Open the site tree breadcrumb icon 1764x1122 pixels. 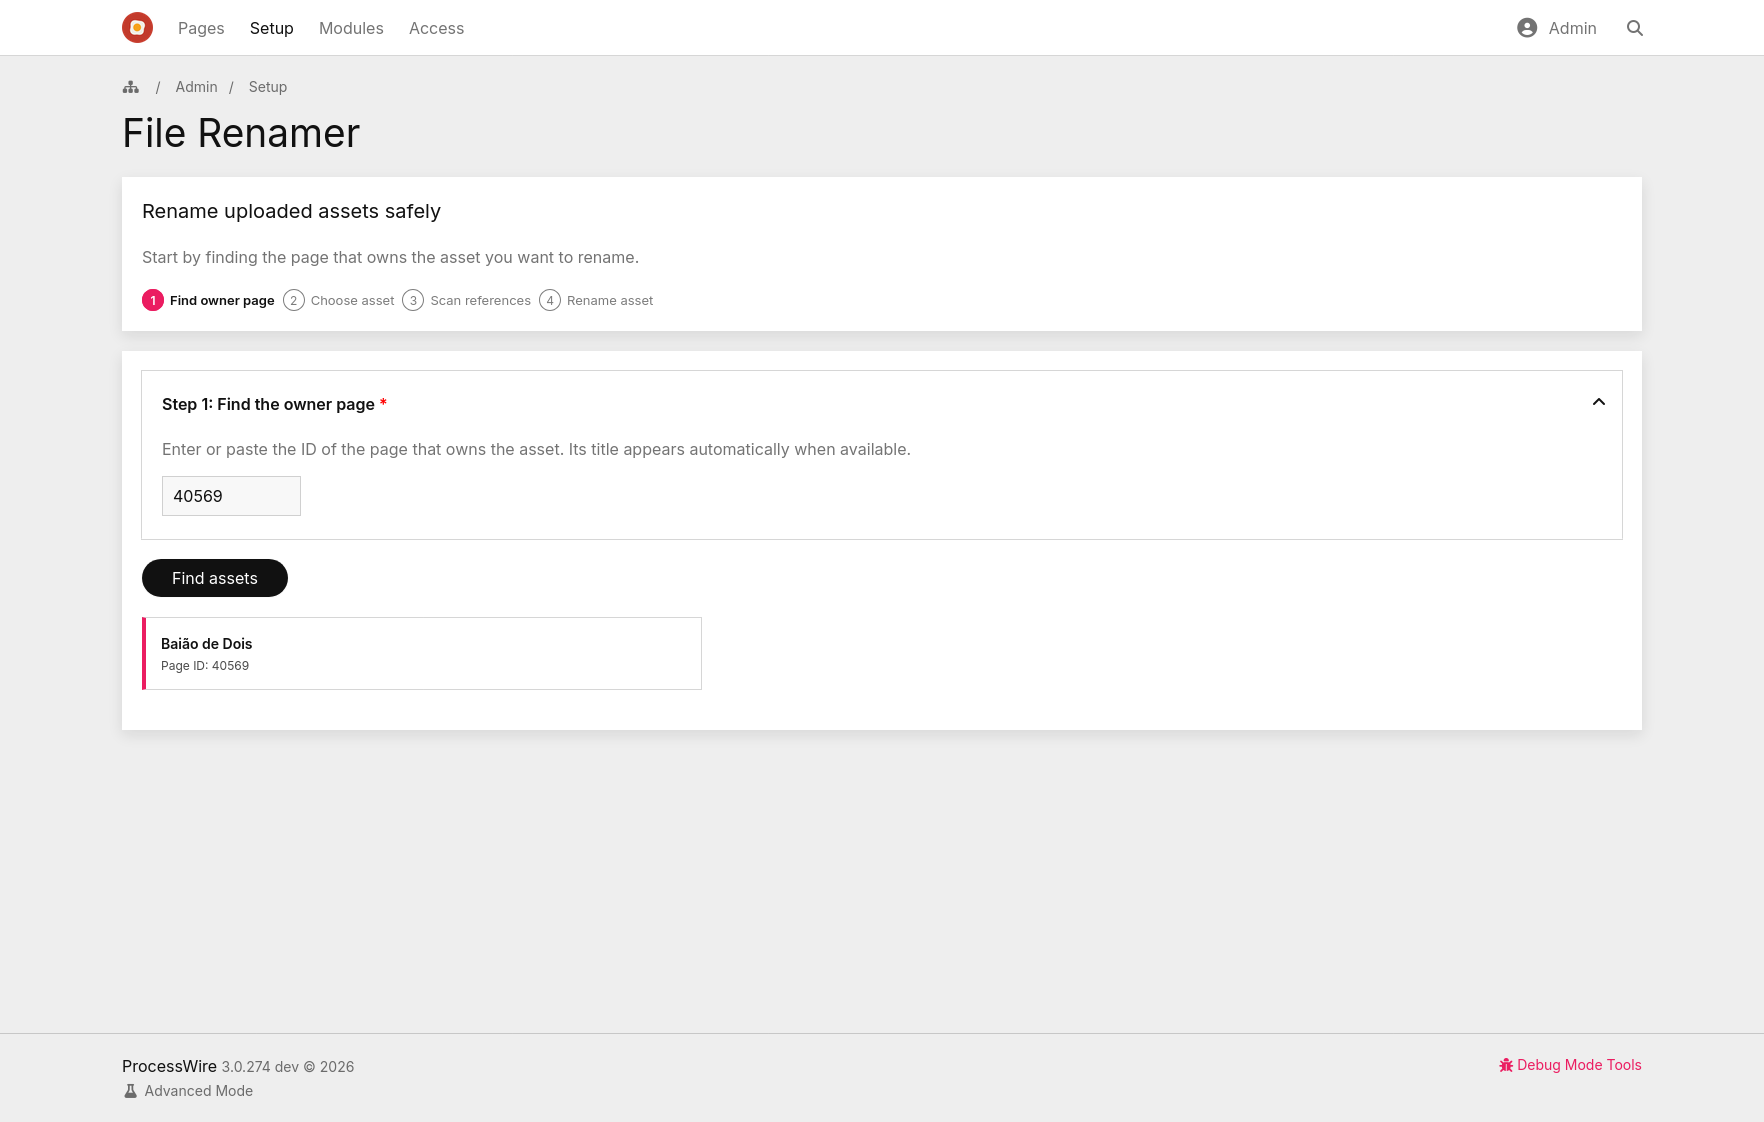pyautogui.click(x=131, y=87)
